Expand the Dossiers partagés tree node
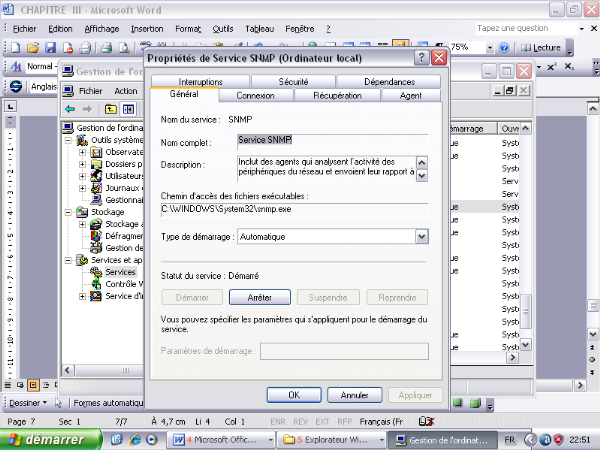 point(82,164)
